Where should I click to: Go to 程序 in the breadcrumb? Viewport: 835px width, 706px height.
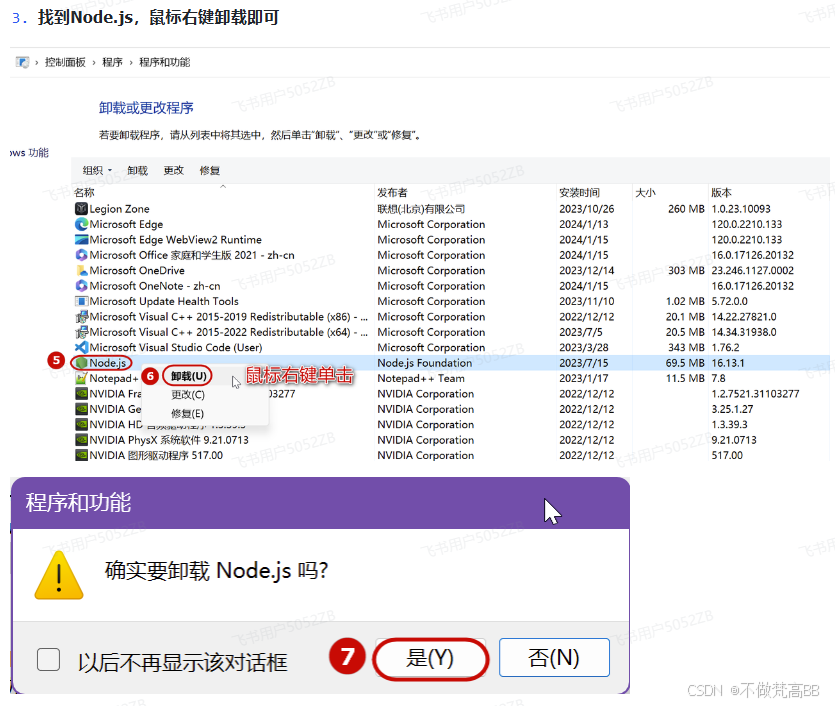pyautogui.click(x=112, y=62)
